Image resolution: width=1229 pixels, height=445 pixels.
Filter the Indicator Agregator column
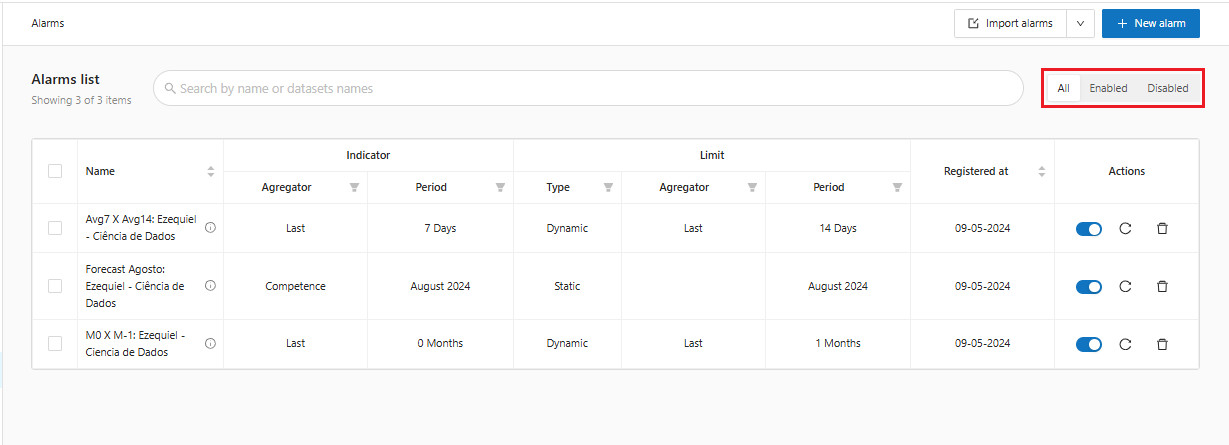tap(354, 188)
